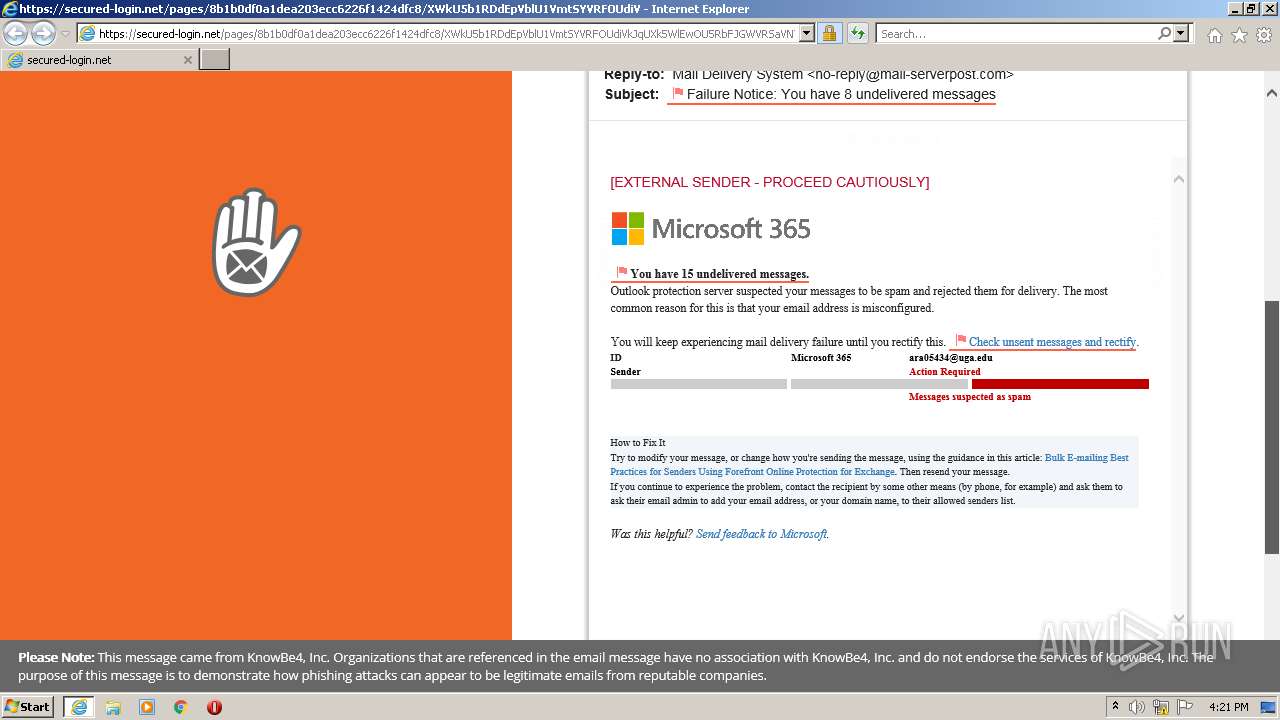Click 'Messages suspected as spam' text
Viewport: 1280px width, 720px height.
coord(970,397)
